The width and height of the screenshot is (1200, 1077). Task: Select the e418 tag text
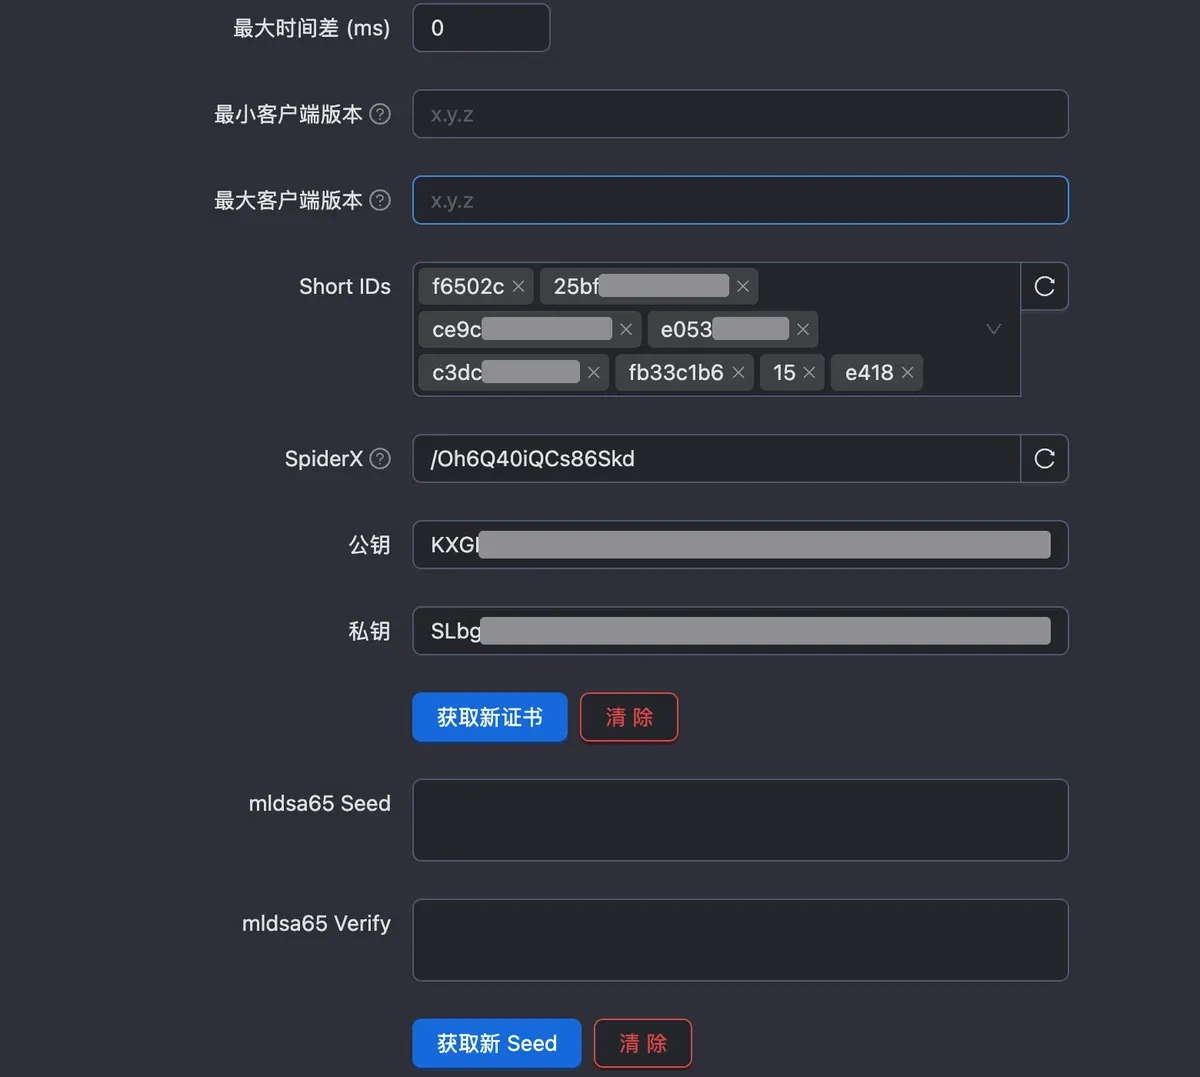coord(869,373)
